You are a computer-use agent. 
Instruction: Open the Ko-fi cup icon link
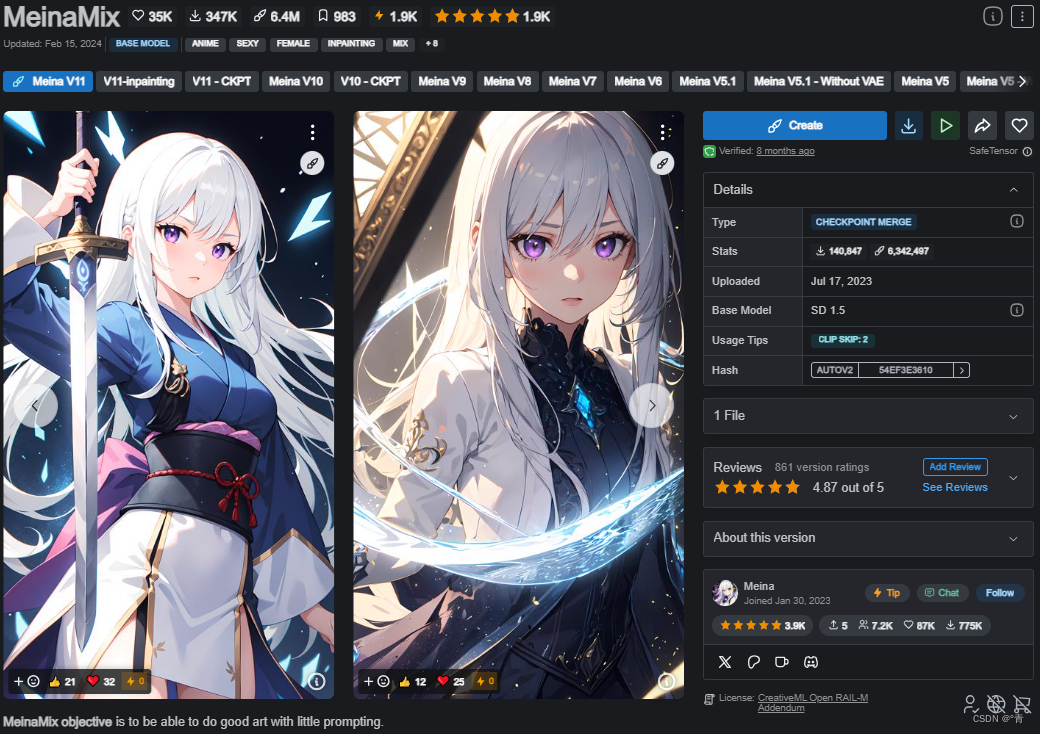(782, 662)
